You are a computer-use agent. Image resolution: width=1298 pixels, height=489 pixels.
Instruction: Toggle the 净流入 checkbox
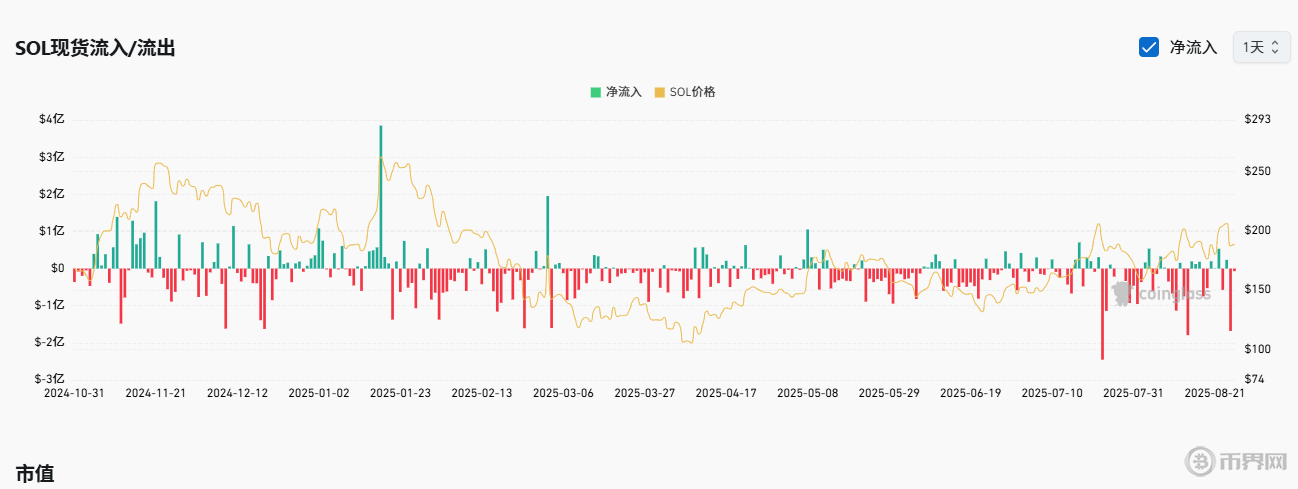pyautogui.click(x=1149, y=47)
